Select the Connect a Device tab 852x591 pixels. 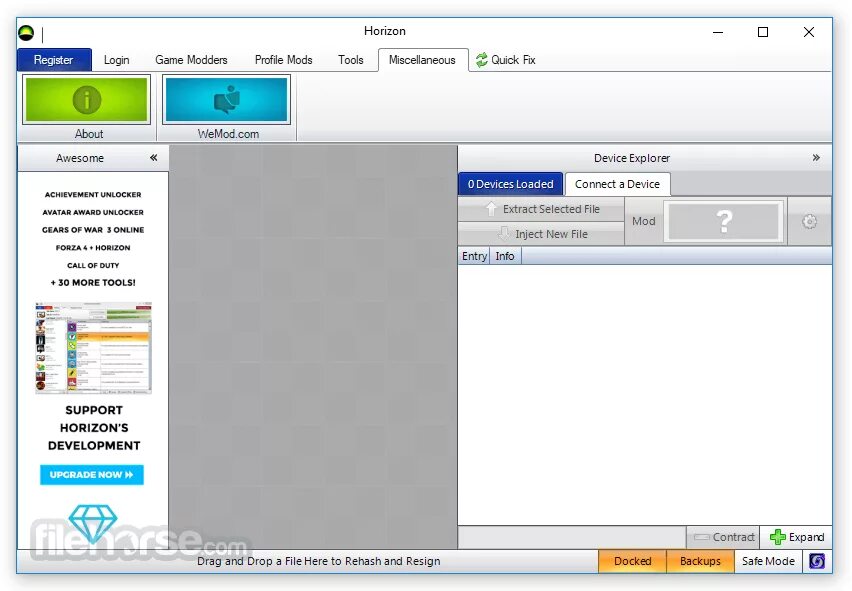[618, 184]
